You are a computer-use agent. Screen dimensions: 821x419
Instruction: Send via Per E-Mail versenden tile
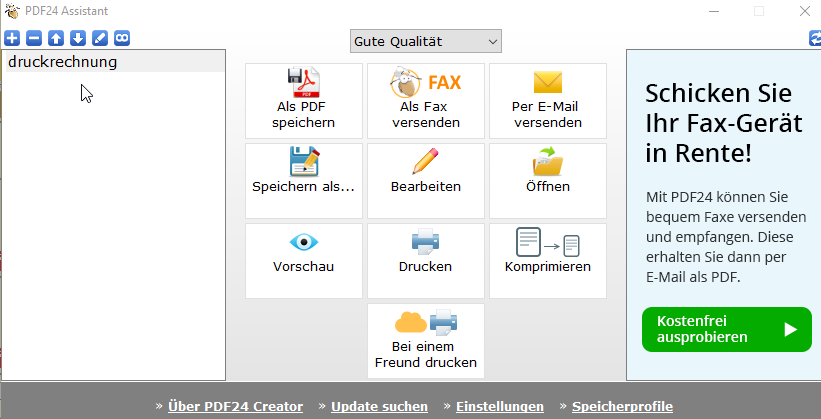[x=548, y=101]
